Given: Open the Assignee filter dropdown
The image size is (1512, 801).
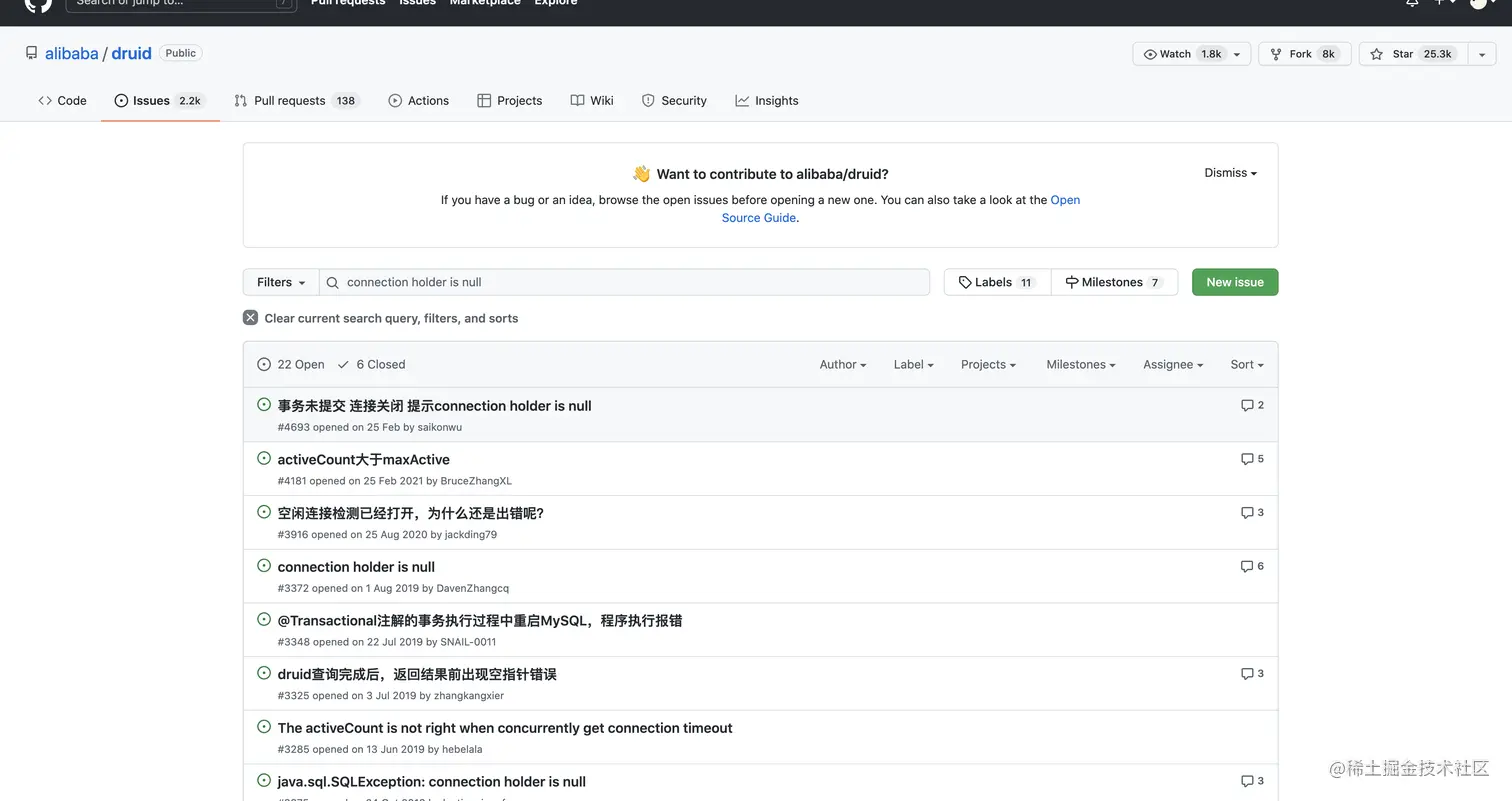Looking at the screenshot, I should coord(1173,365).
